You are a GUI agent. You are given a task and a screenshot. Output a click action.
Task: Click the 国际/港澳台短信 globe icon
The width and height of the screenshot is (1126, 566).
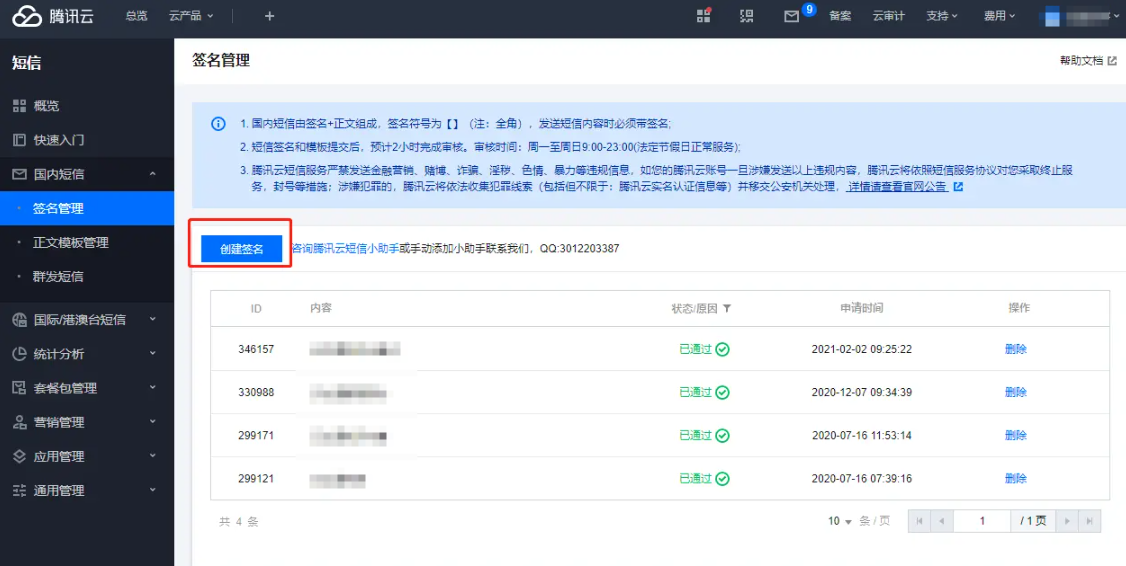click(20, 320)
